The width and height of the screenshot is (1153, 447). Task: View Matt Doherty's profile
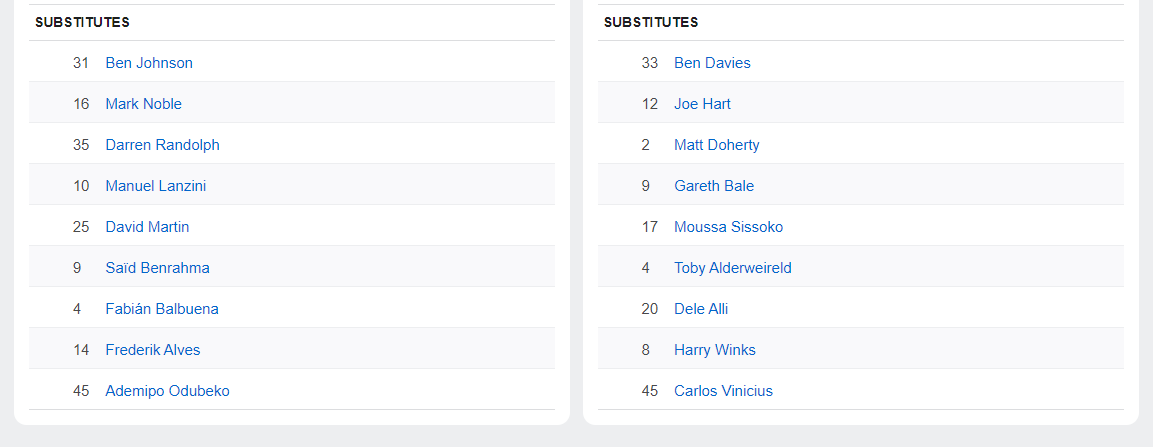[x=716, y=145]
